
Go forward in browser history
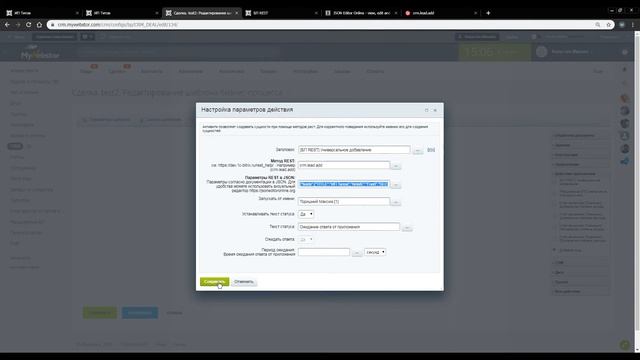tap(18, 25)
